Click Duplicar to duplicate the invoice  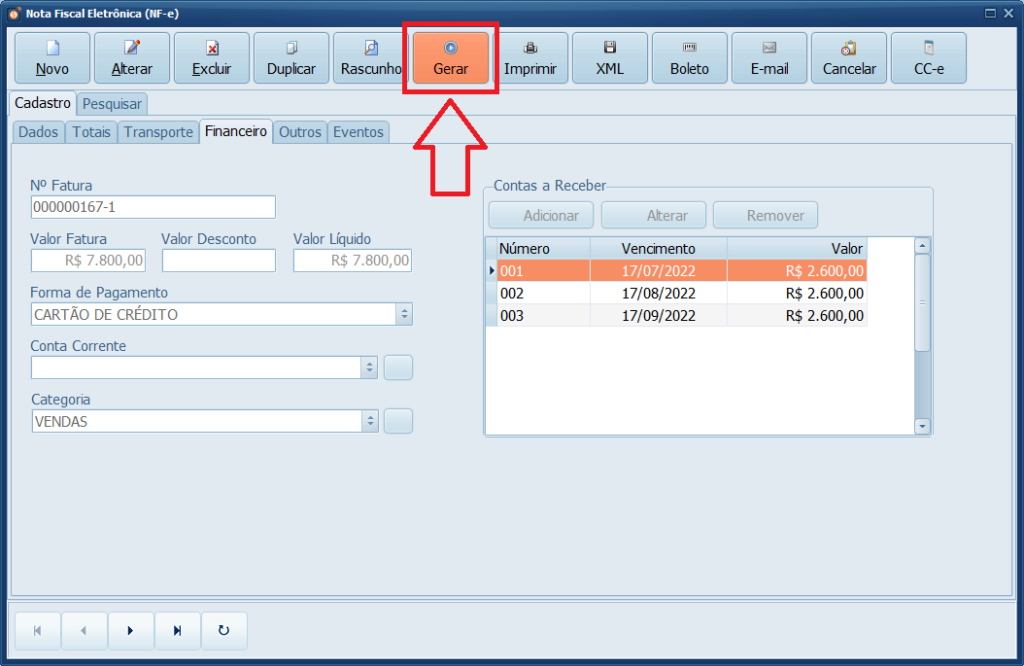291,58
